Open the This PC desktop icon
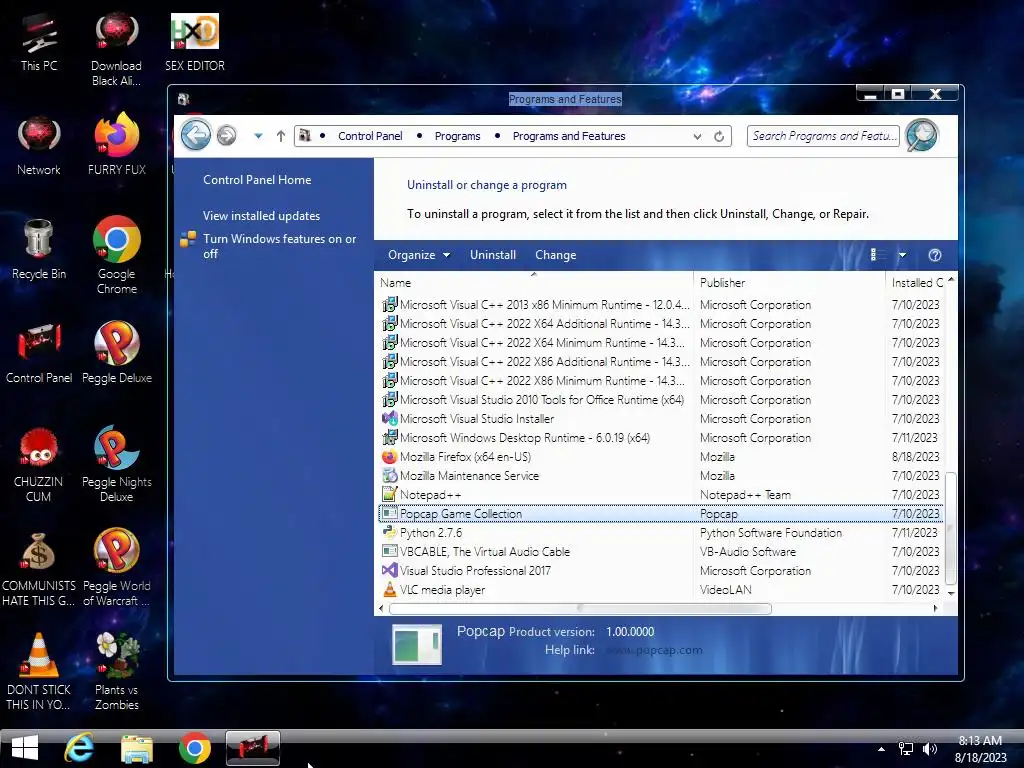Image resolution: width=1024 pixels, height=768 pixels. pyautogui.click(x=39, y=42)
